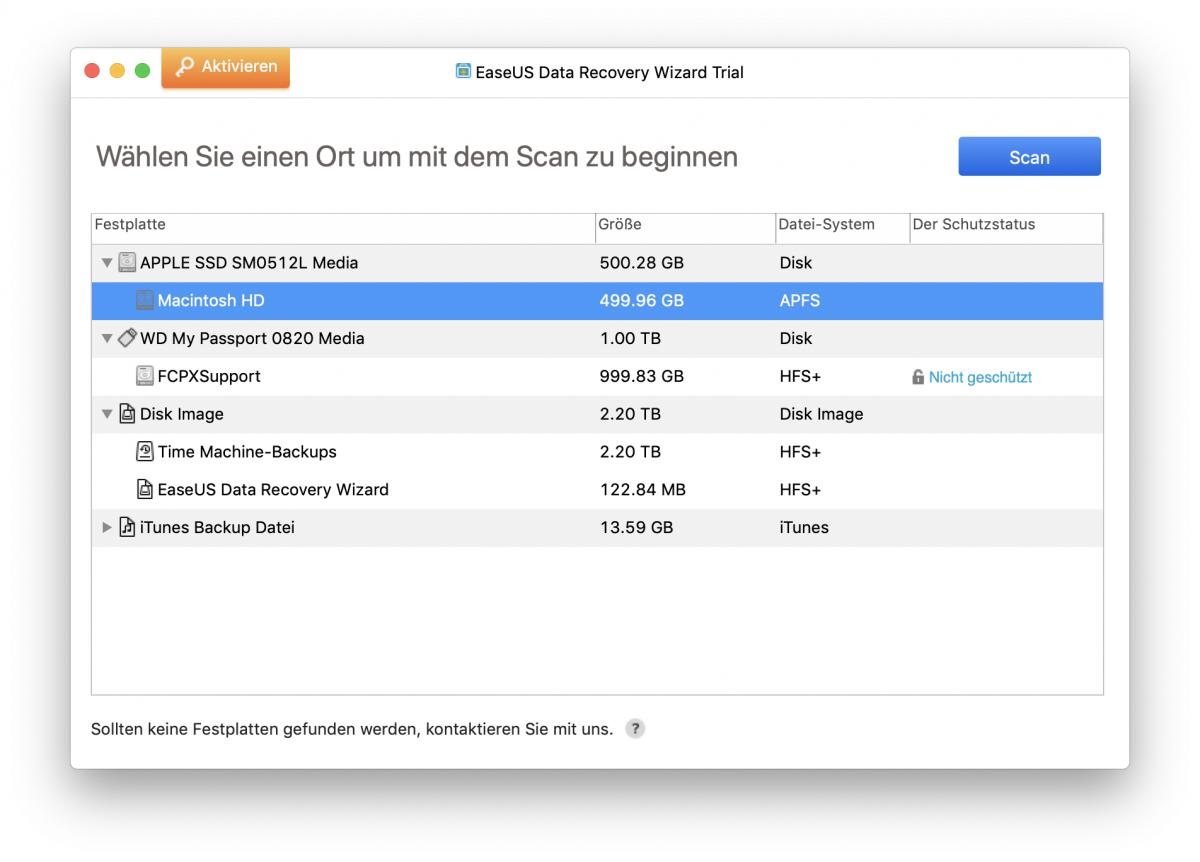Click the 500.28 GB size value

pyautogui.click(x=642, y=263)
